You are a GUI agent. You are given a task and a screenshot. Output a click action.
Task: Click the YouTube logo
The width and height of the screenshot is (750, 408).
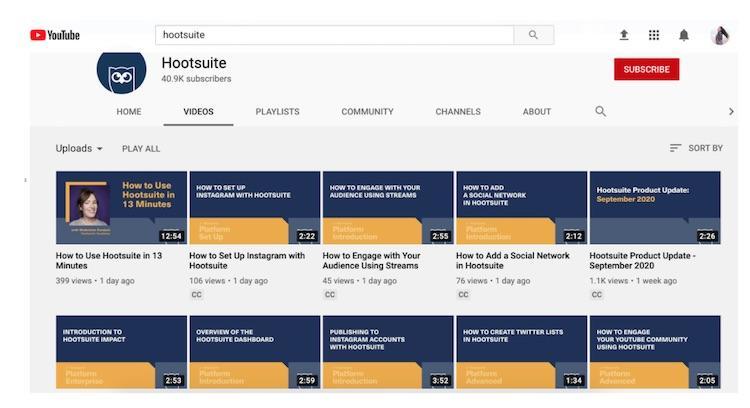point(55,35)
